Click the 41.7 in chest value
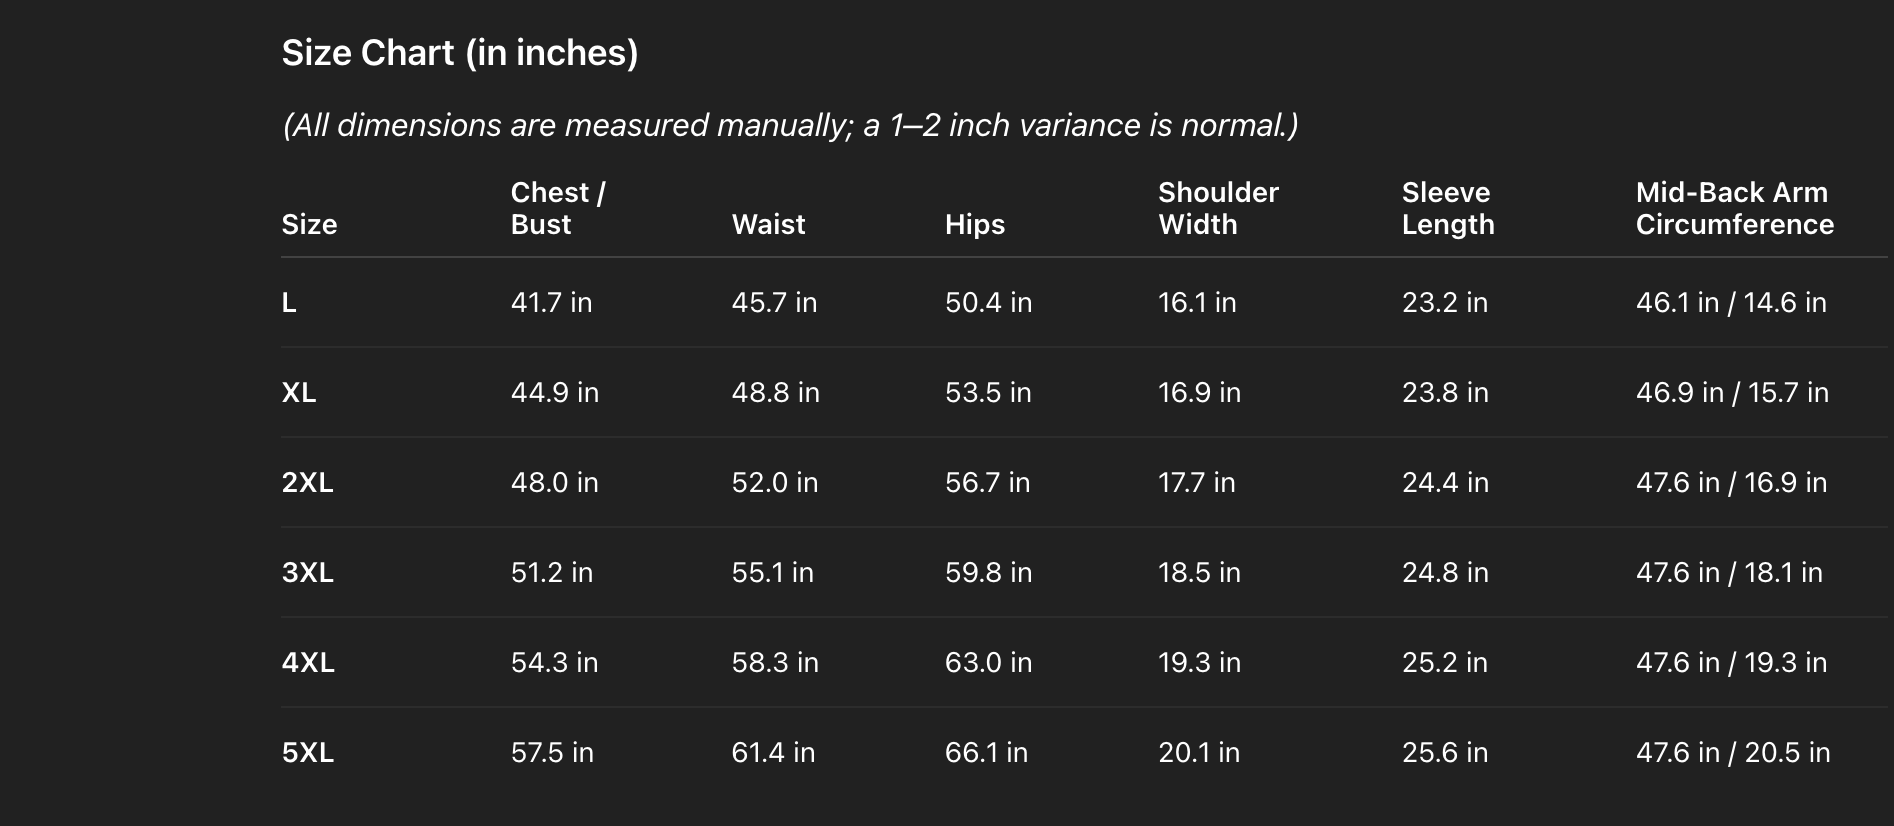The width and height of the screenshot is (1894, 826). pos(551,302)
